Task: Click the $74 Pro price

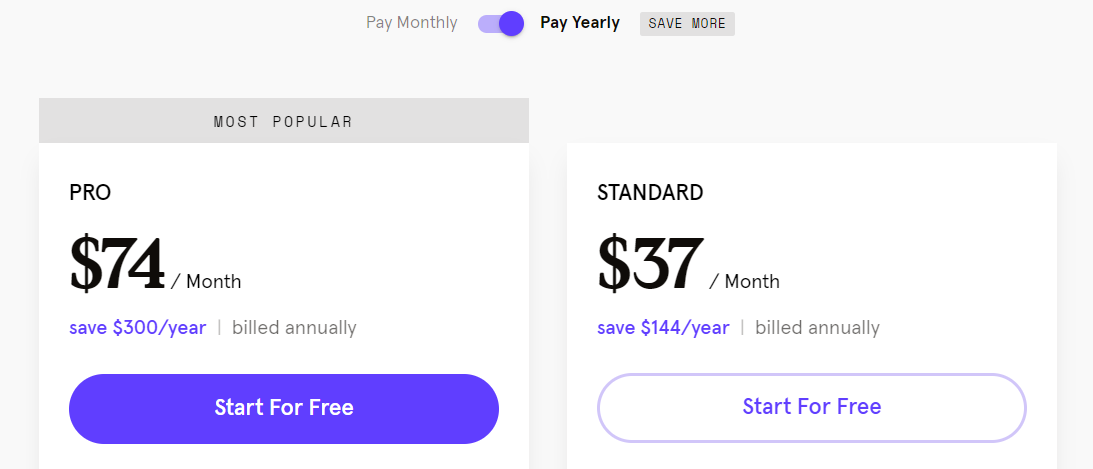Action: (x=117, y=264)
